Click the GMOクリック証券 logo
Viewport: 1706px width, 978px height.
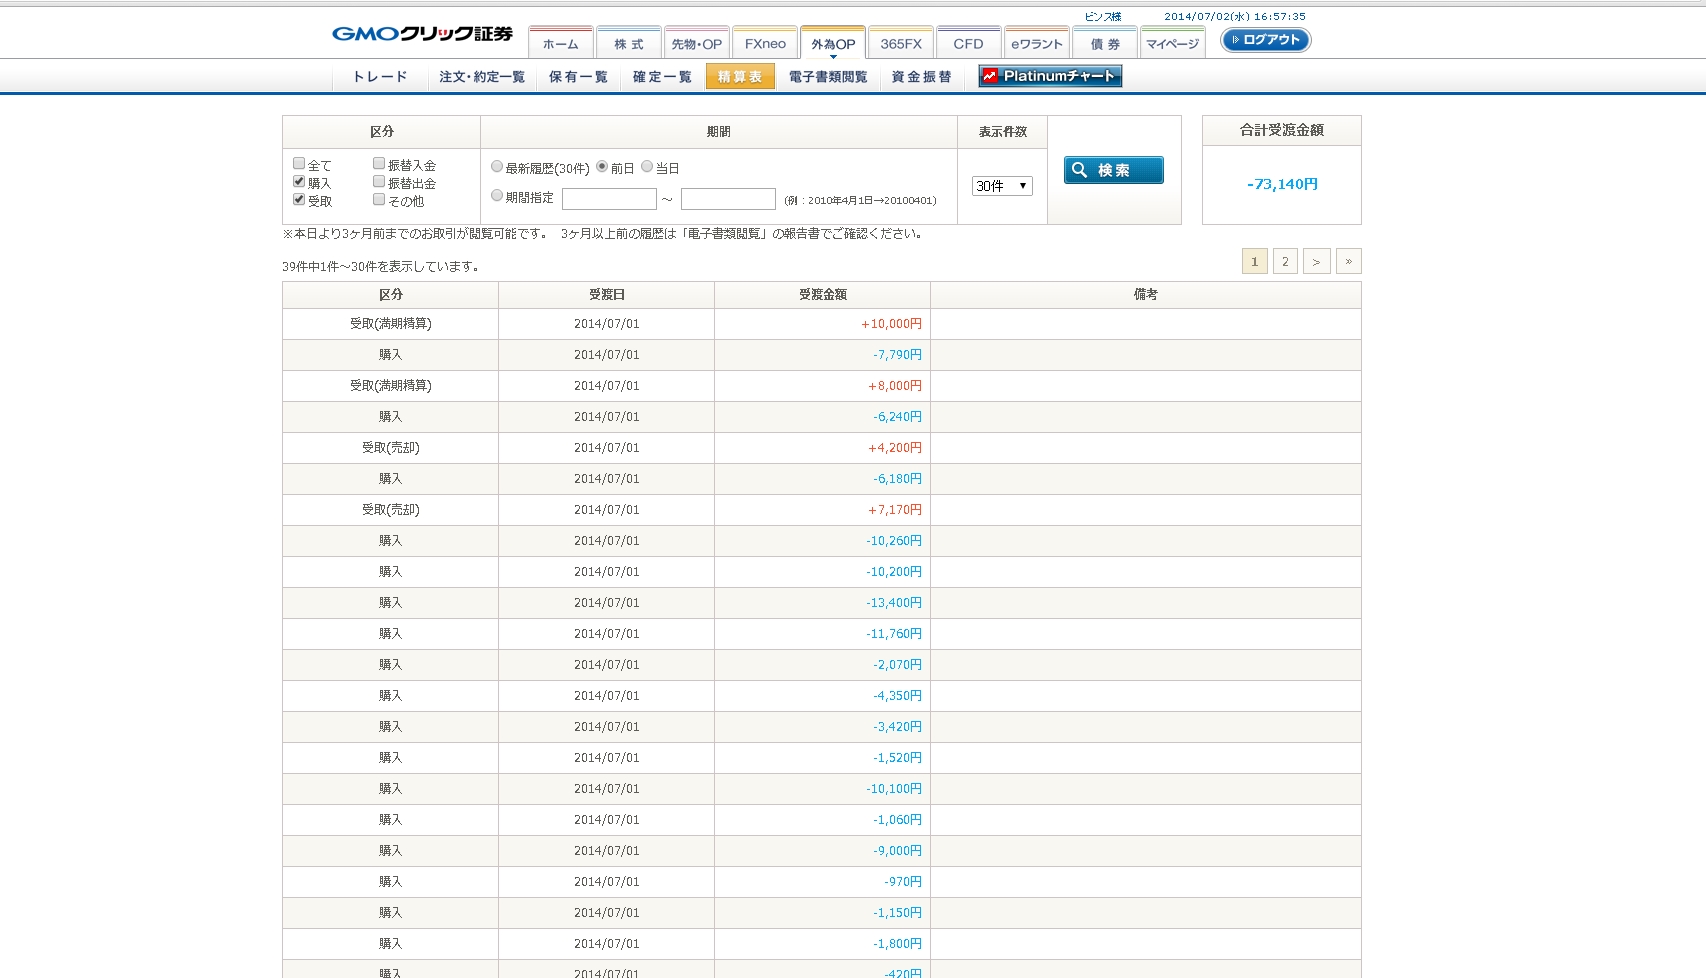pos(422,34)
